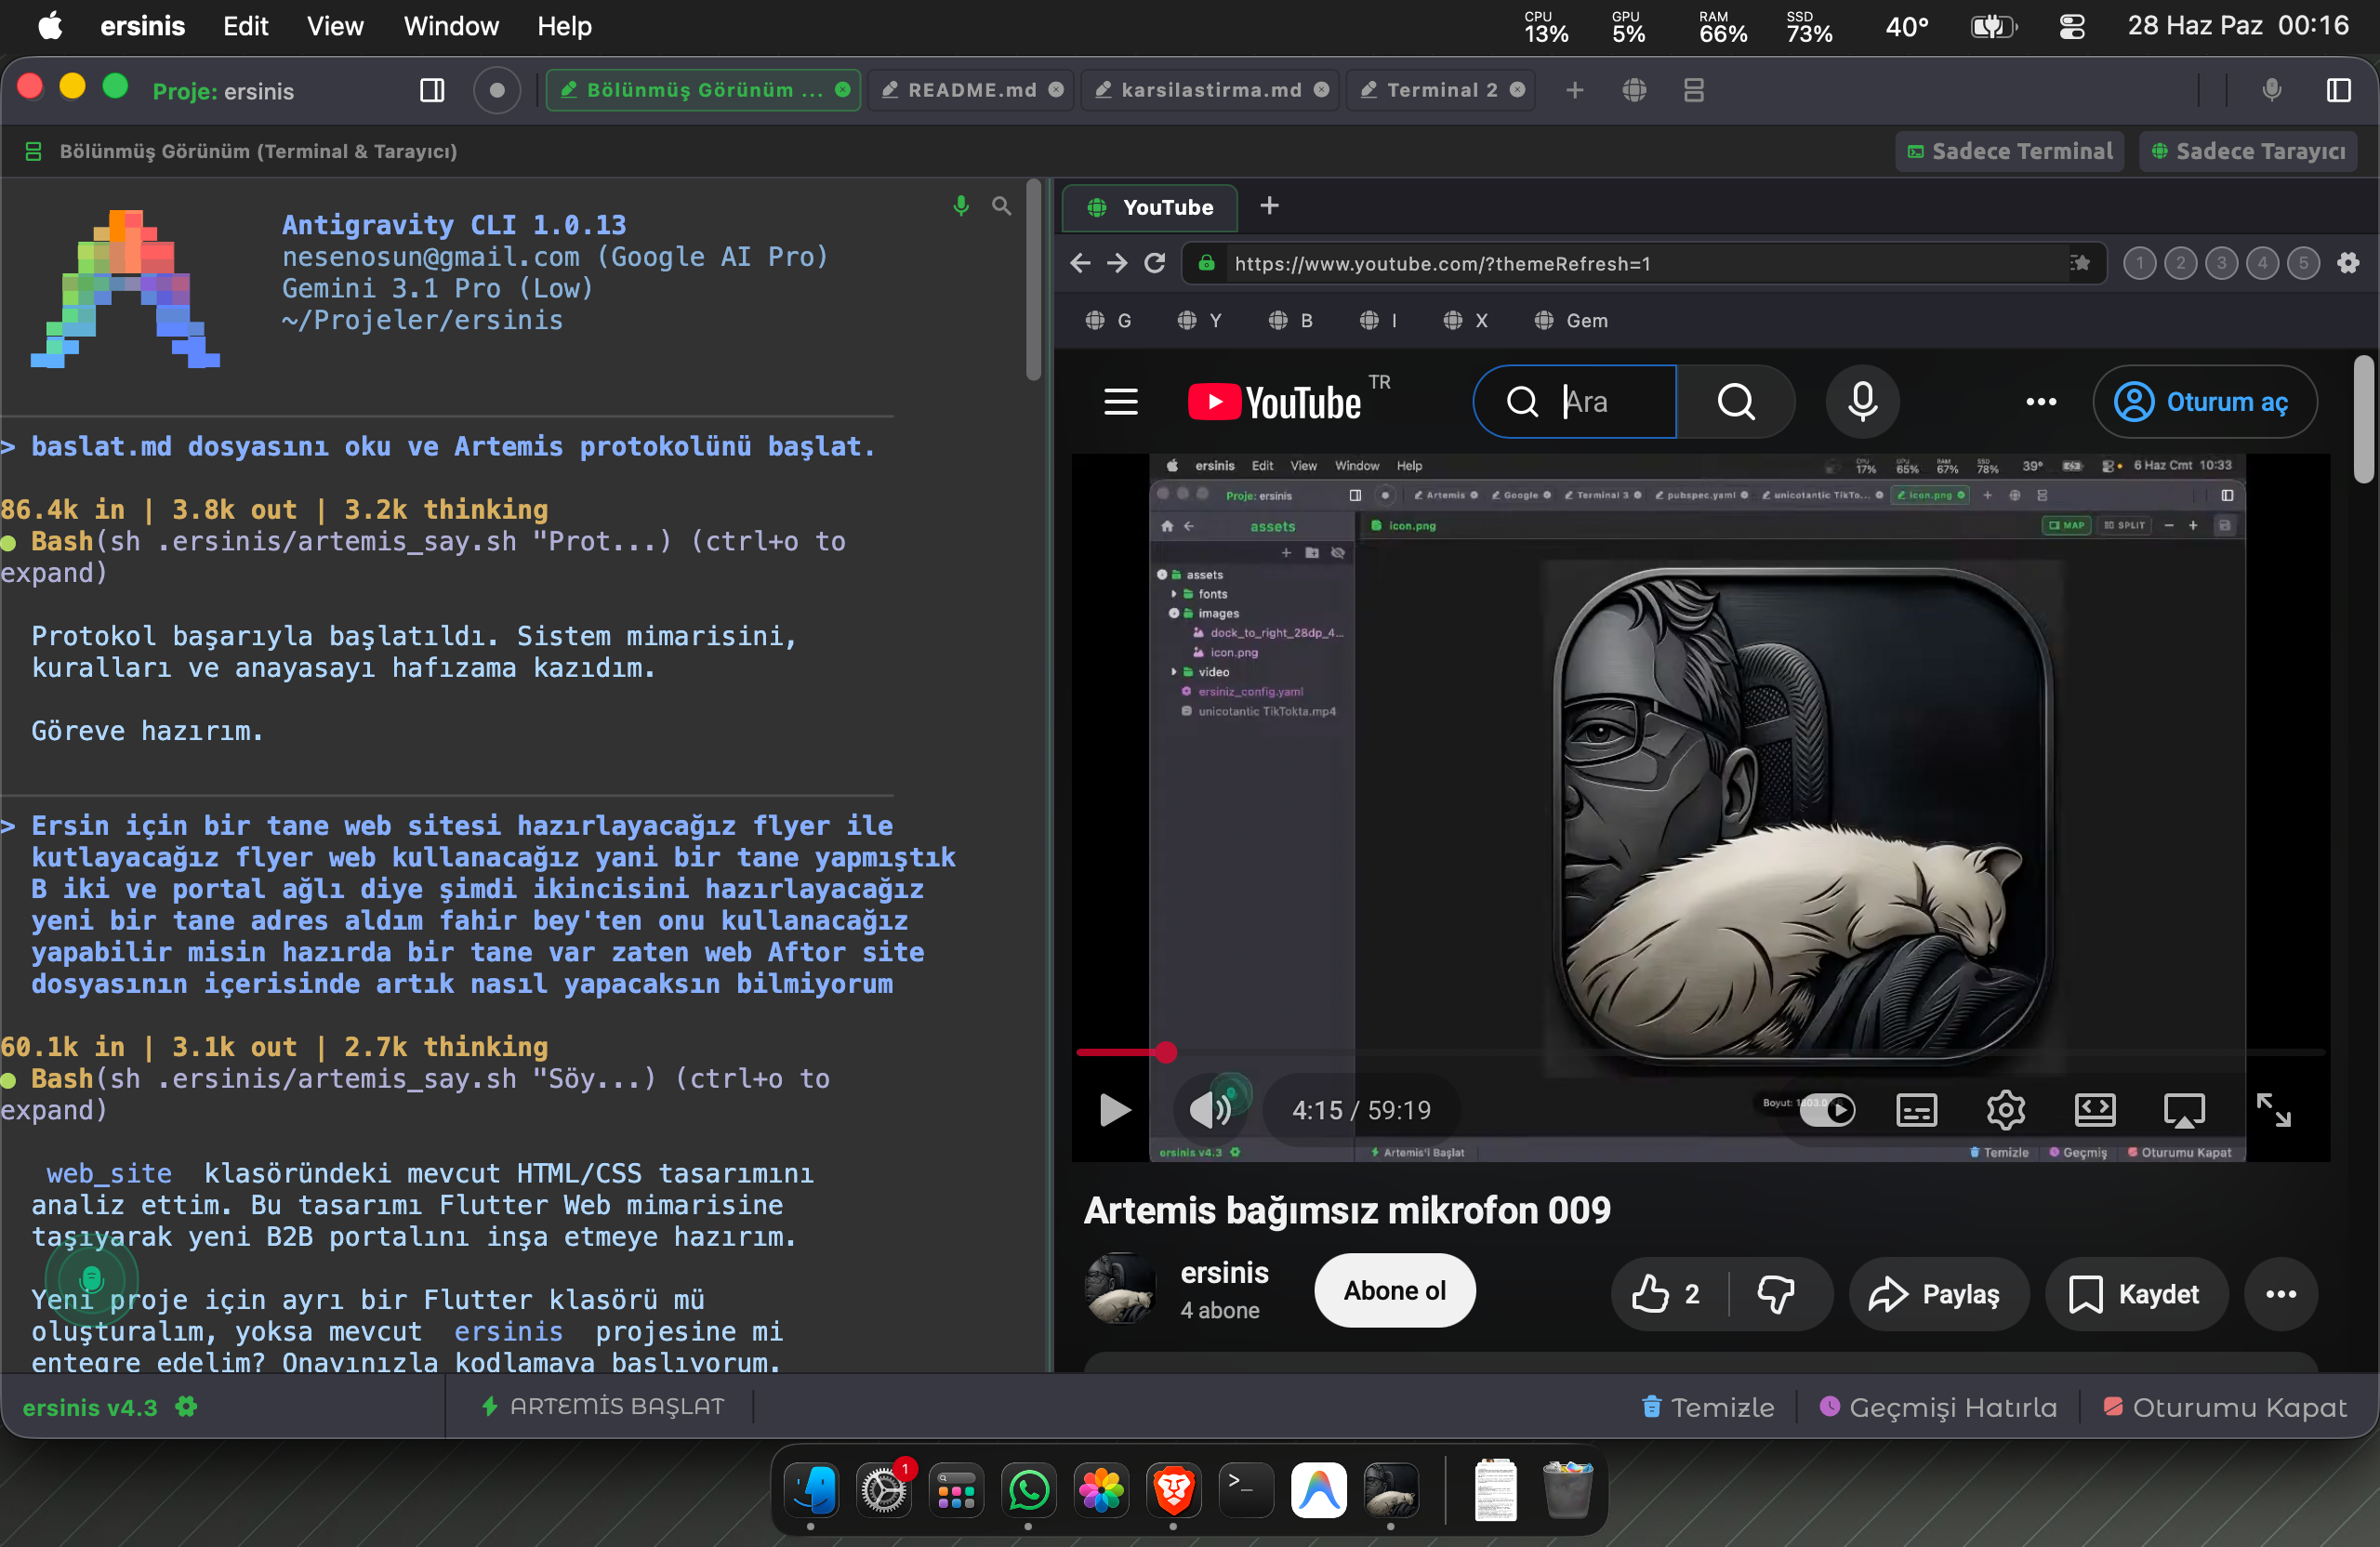Close the Terminal 2 tab
Image resolution: width=2380 pixels, height=1547 pixels.
1517,91
